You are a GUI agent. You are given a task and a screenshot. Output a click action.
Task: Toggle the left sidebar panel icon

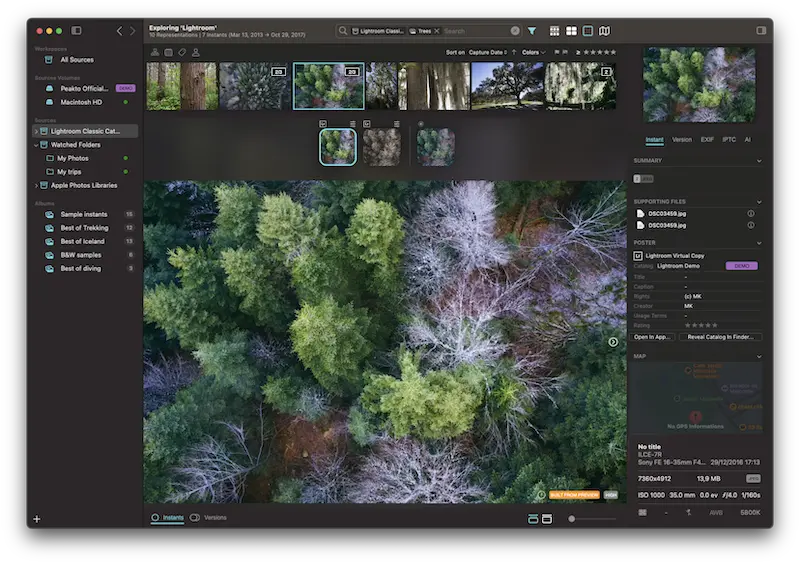[x=76, y=31]
